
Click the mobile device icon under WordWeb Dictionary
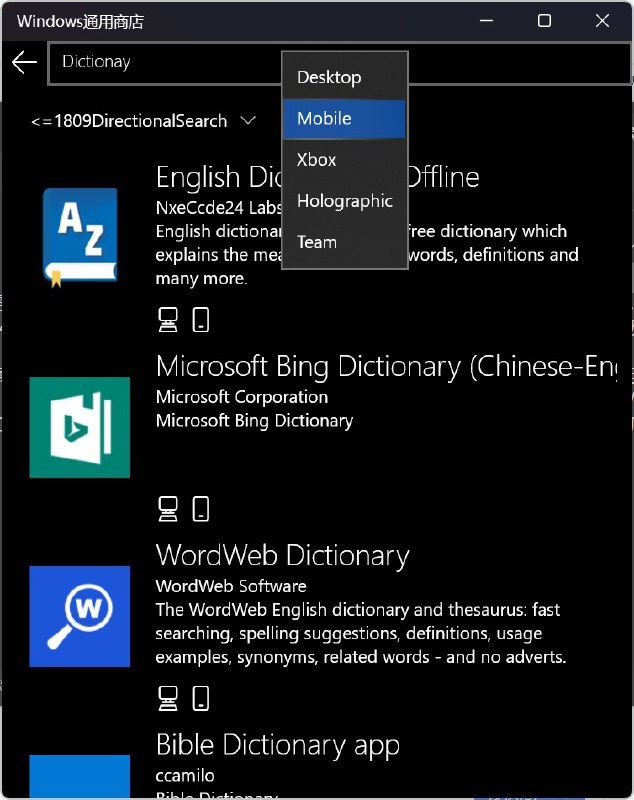[x=200, y=698]
